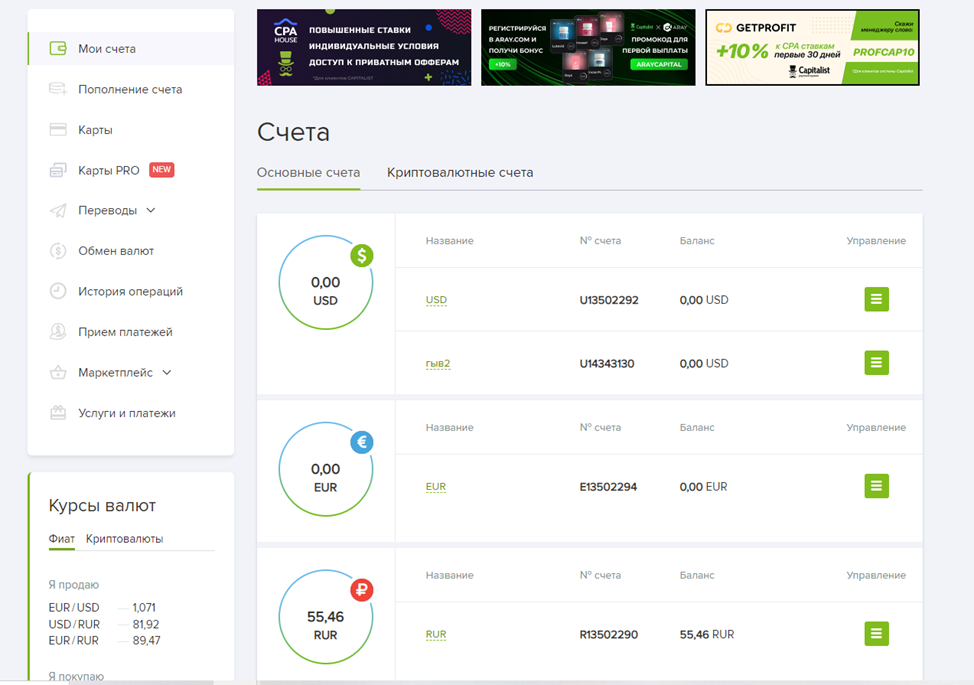This screenshot has height=685, width=974.
Task: Click account number U13502292
Action: (609, 300)
